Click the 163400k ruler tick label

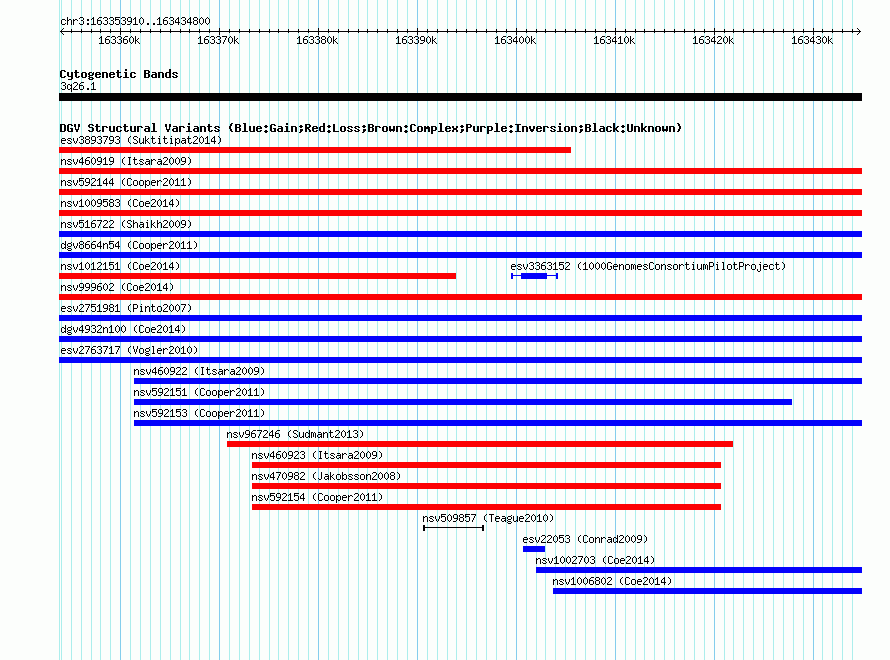(515, 40)
